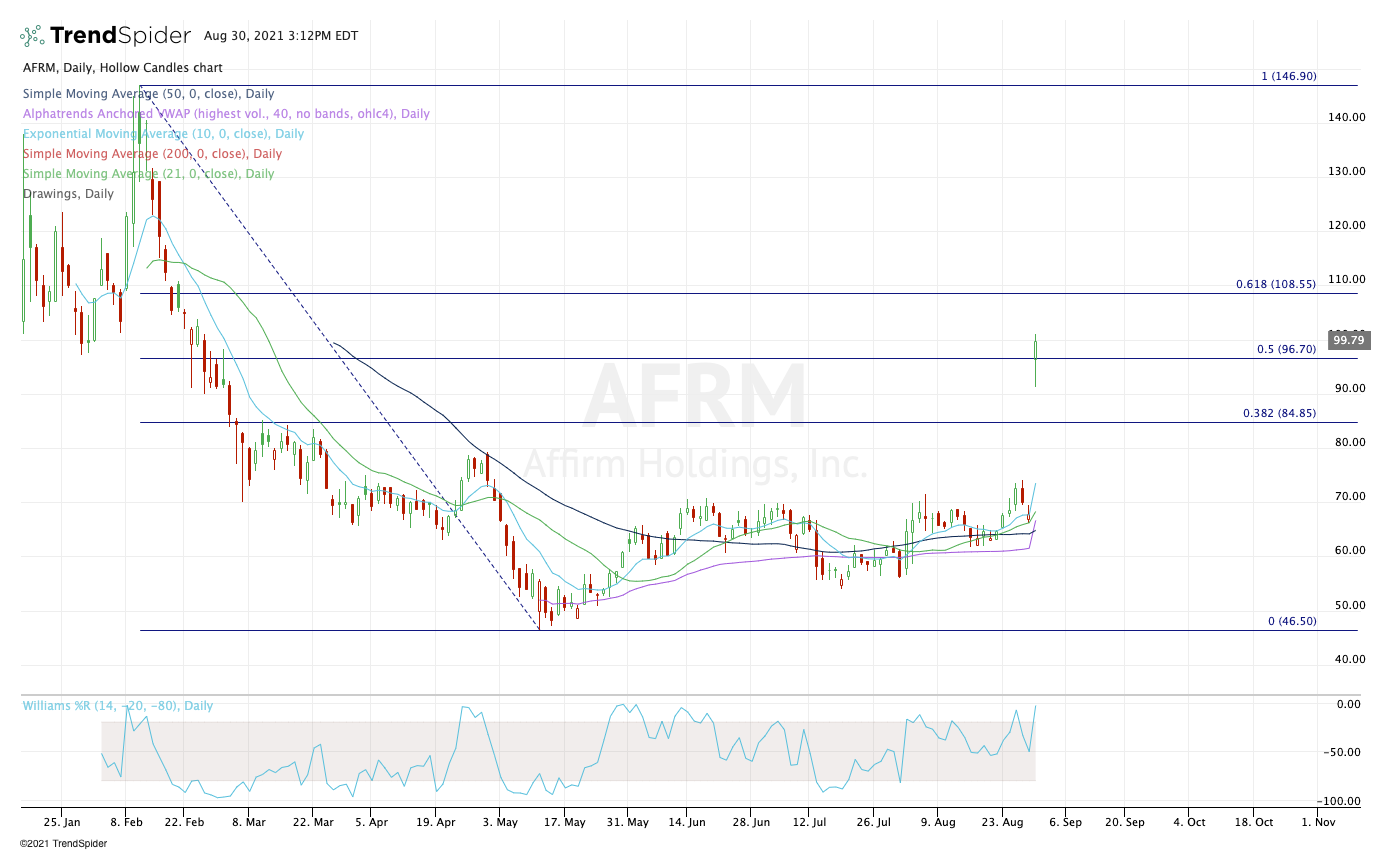Click the current price tag 99.79
Screen dimensions: 1391x853
1349,341
